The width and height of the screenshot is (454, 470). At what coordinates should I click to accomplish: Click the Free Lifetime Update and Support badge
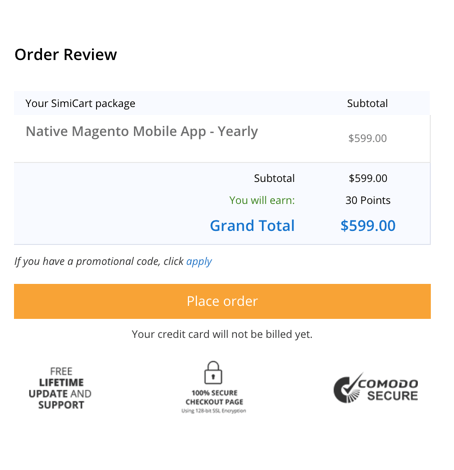[60, 388]
